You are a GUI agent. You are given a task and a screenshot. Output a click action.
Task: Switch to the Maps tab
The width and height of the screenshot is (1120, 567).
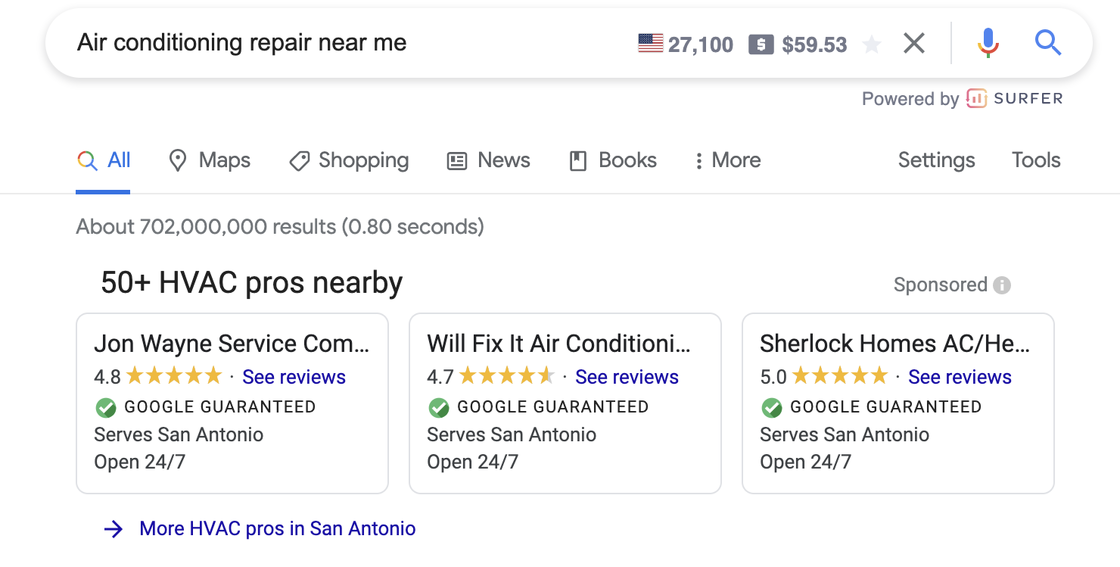click(209, 160)
